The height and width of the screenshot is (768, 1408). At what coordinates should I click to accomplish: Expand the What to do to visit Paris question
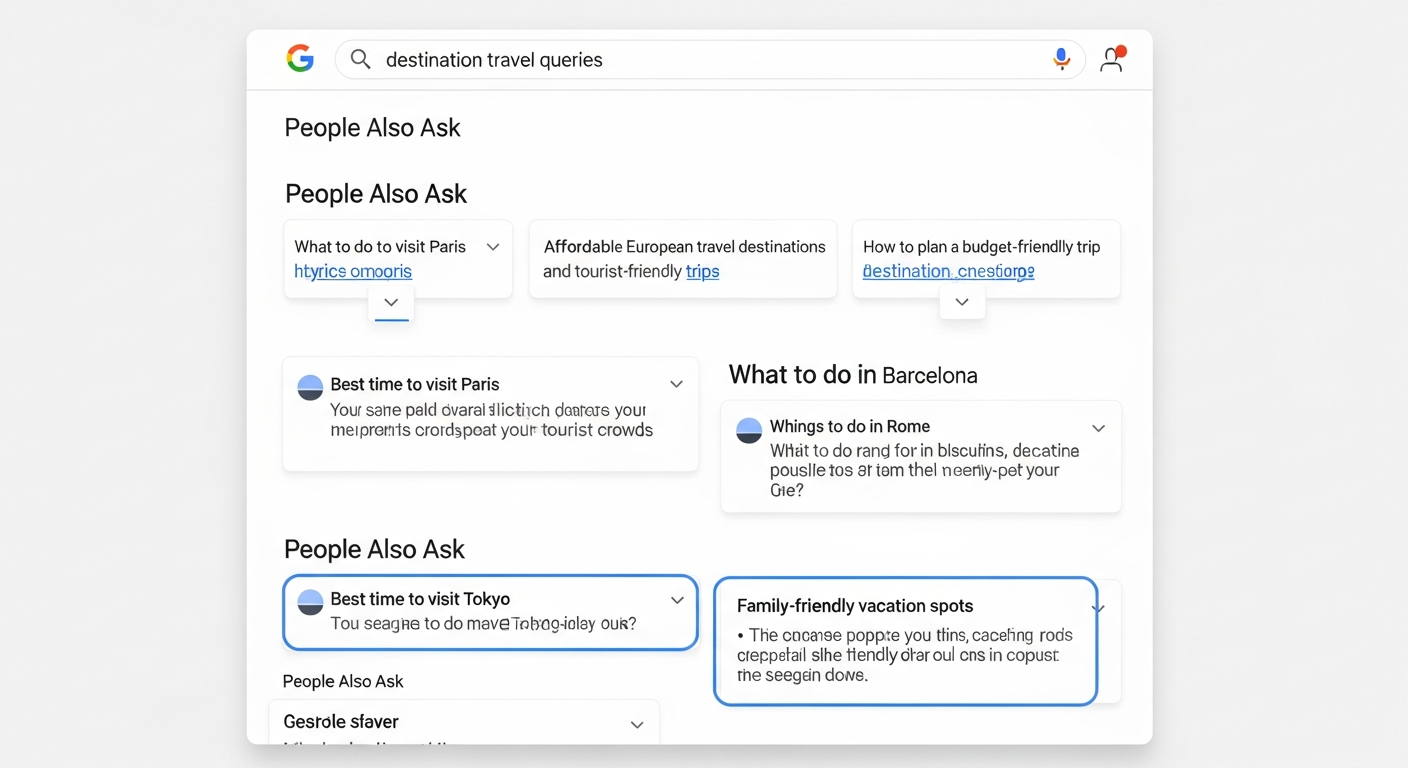(x=493, y=245)
